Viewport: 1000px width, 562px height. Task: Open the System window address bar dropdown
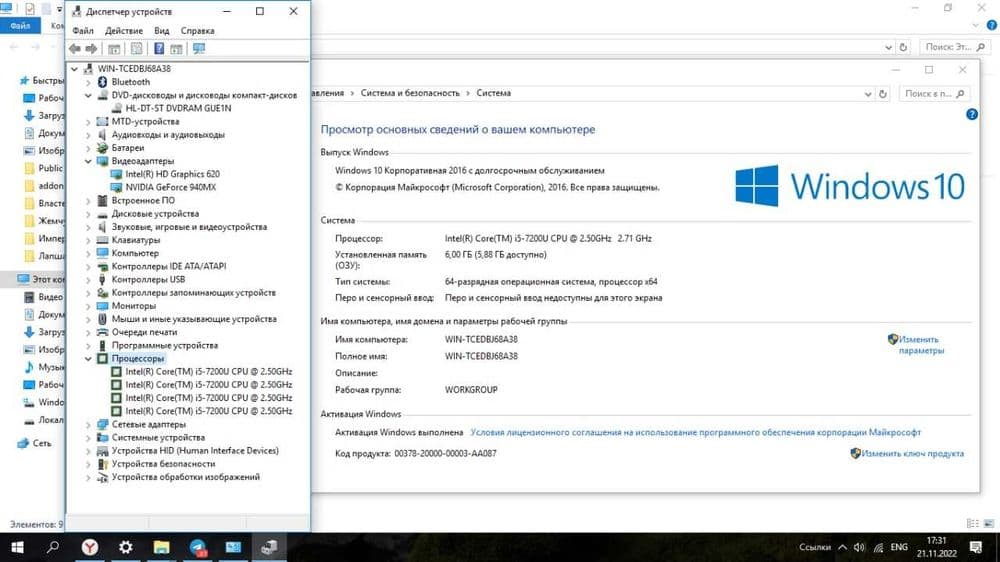(x=868, y=94)
